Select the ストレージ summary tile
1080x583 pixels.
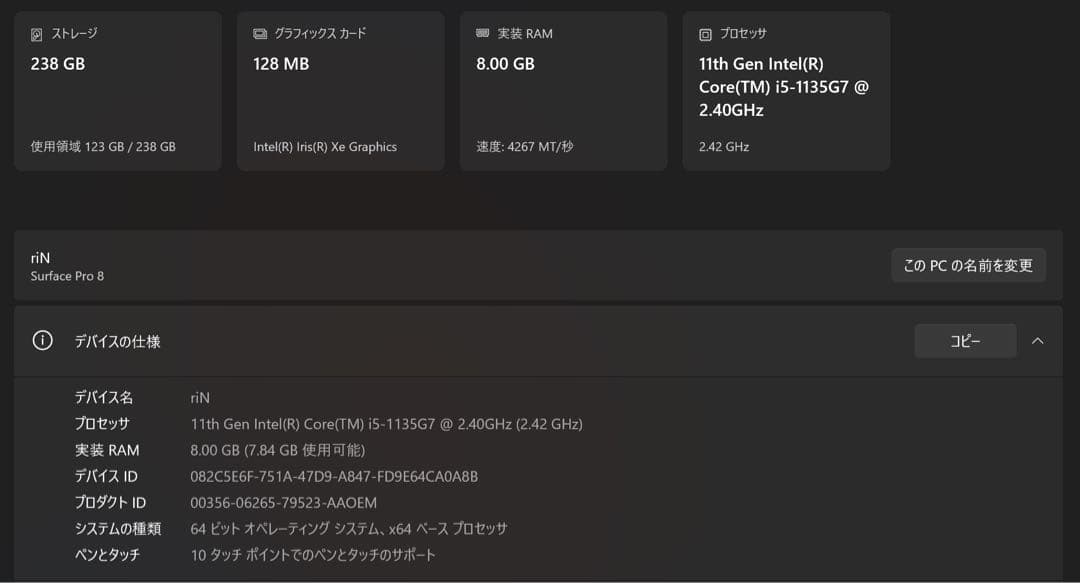[117, 90]
